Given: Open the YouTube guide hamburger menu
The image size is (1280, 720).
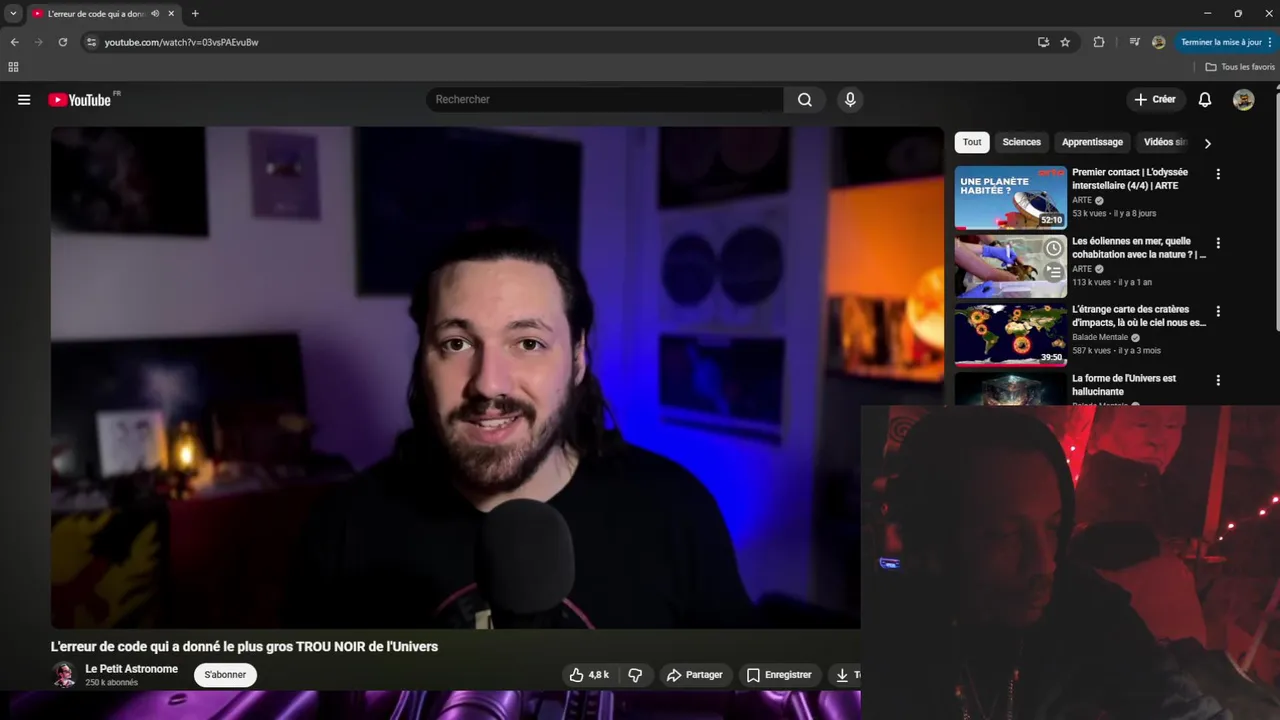Looking at the screenshot, I should coord(24,100).
